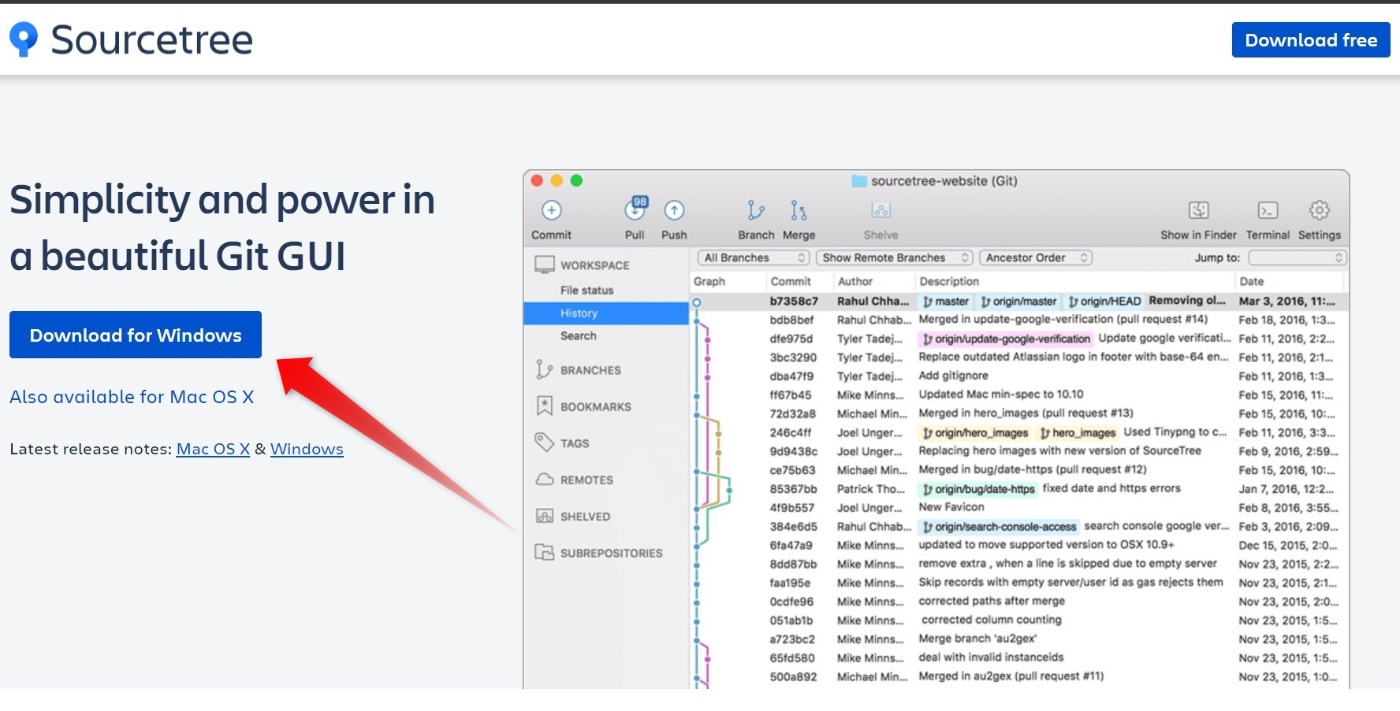Viewport: 1400px width, 711px height.
Task: Click the WORKSPACE monitor icon
Action: pyautogui.click(x=545, y=265)
